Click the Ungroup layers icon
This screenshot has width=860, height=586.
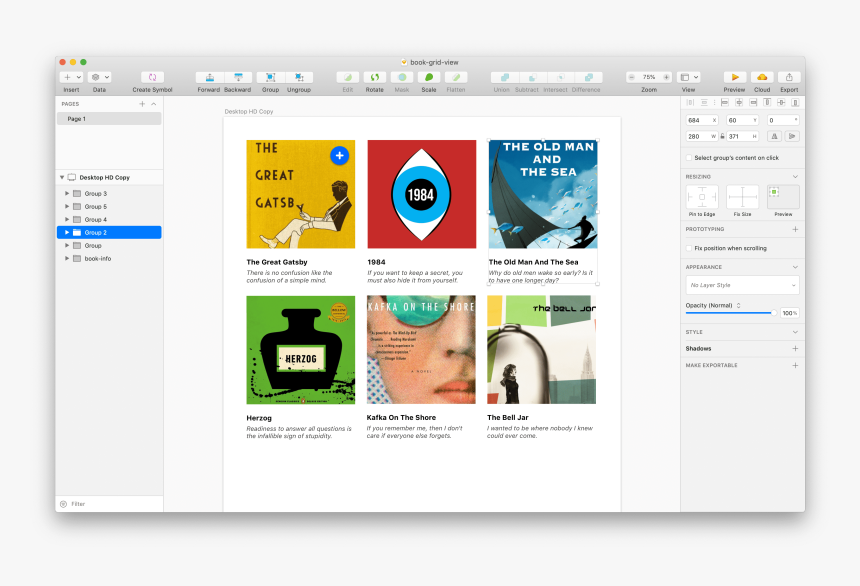tap(299, 77)
